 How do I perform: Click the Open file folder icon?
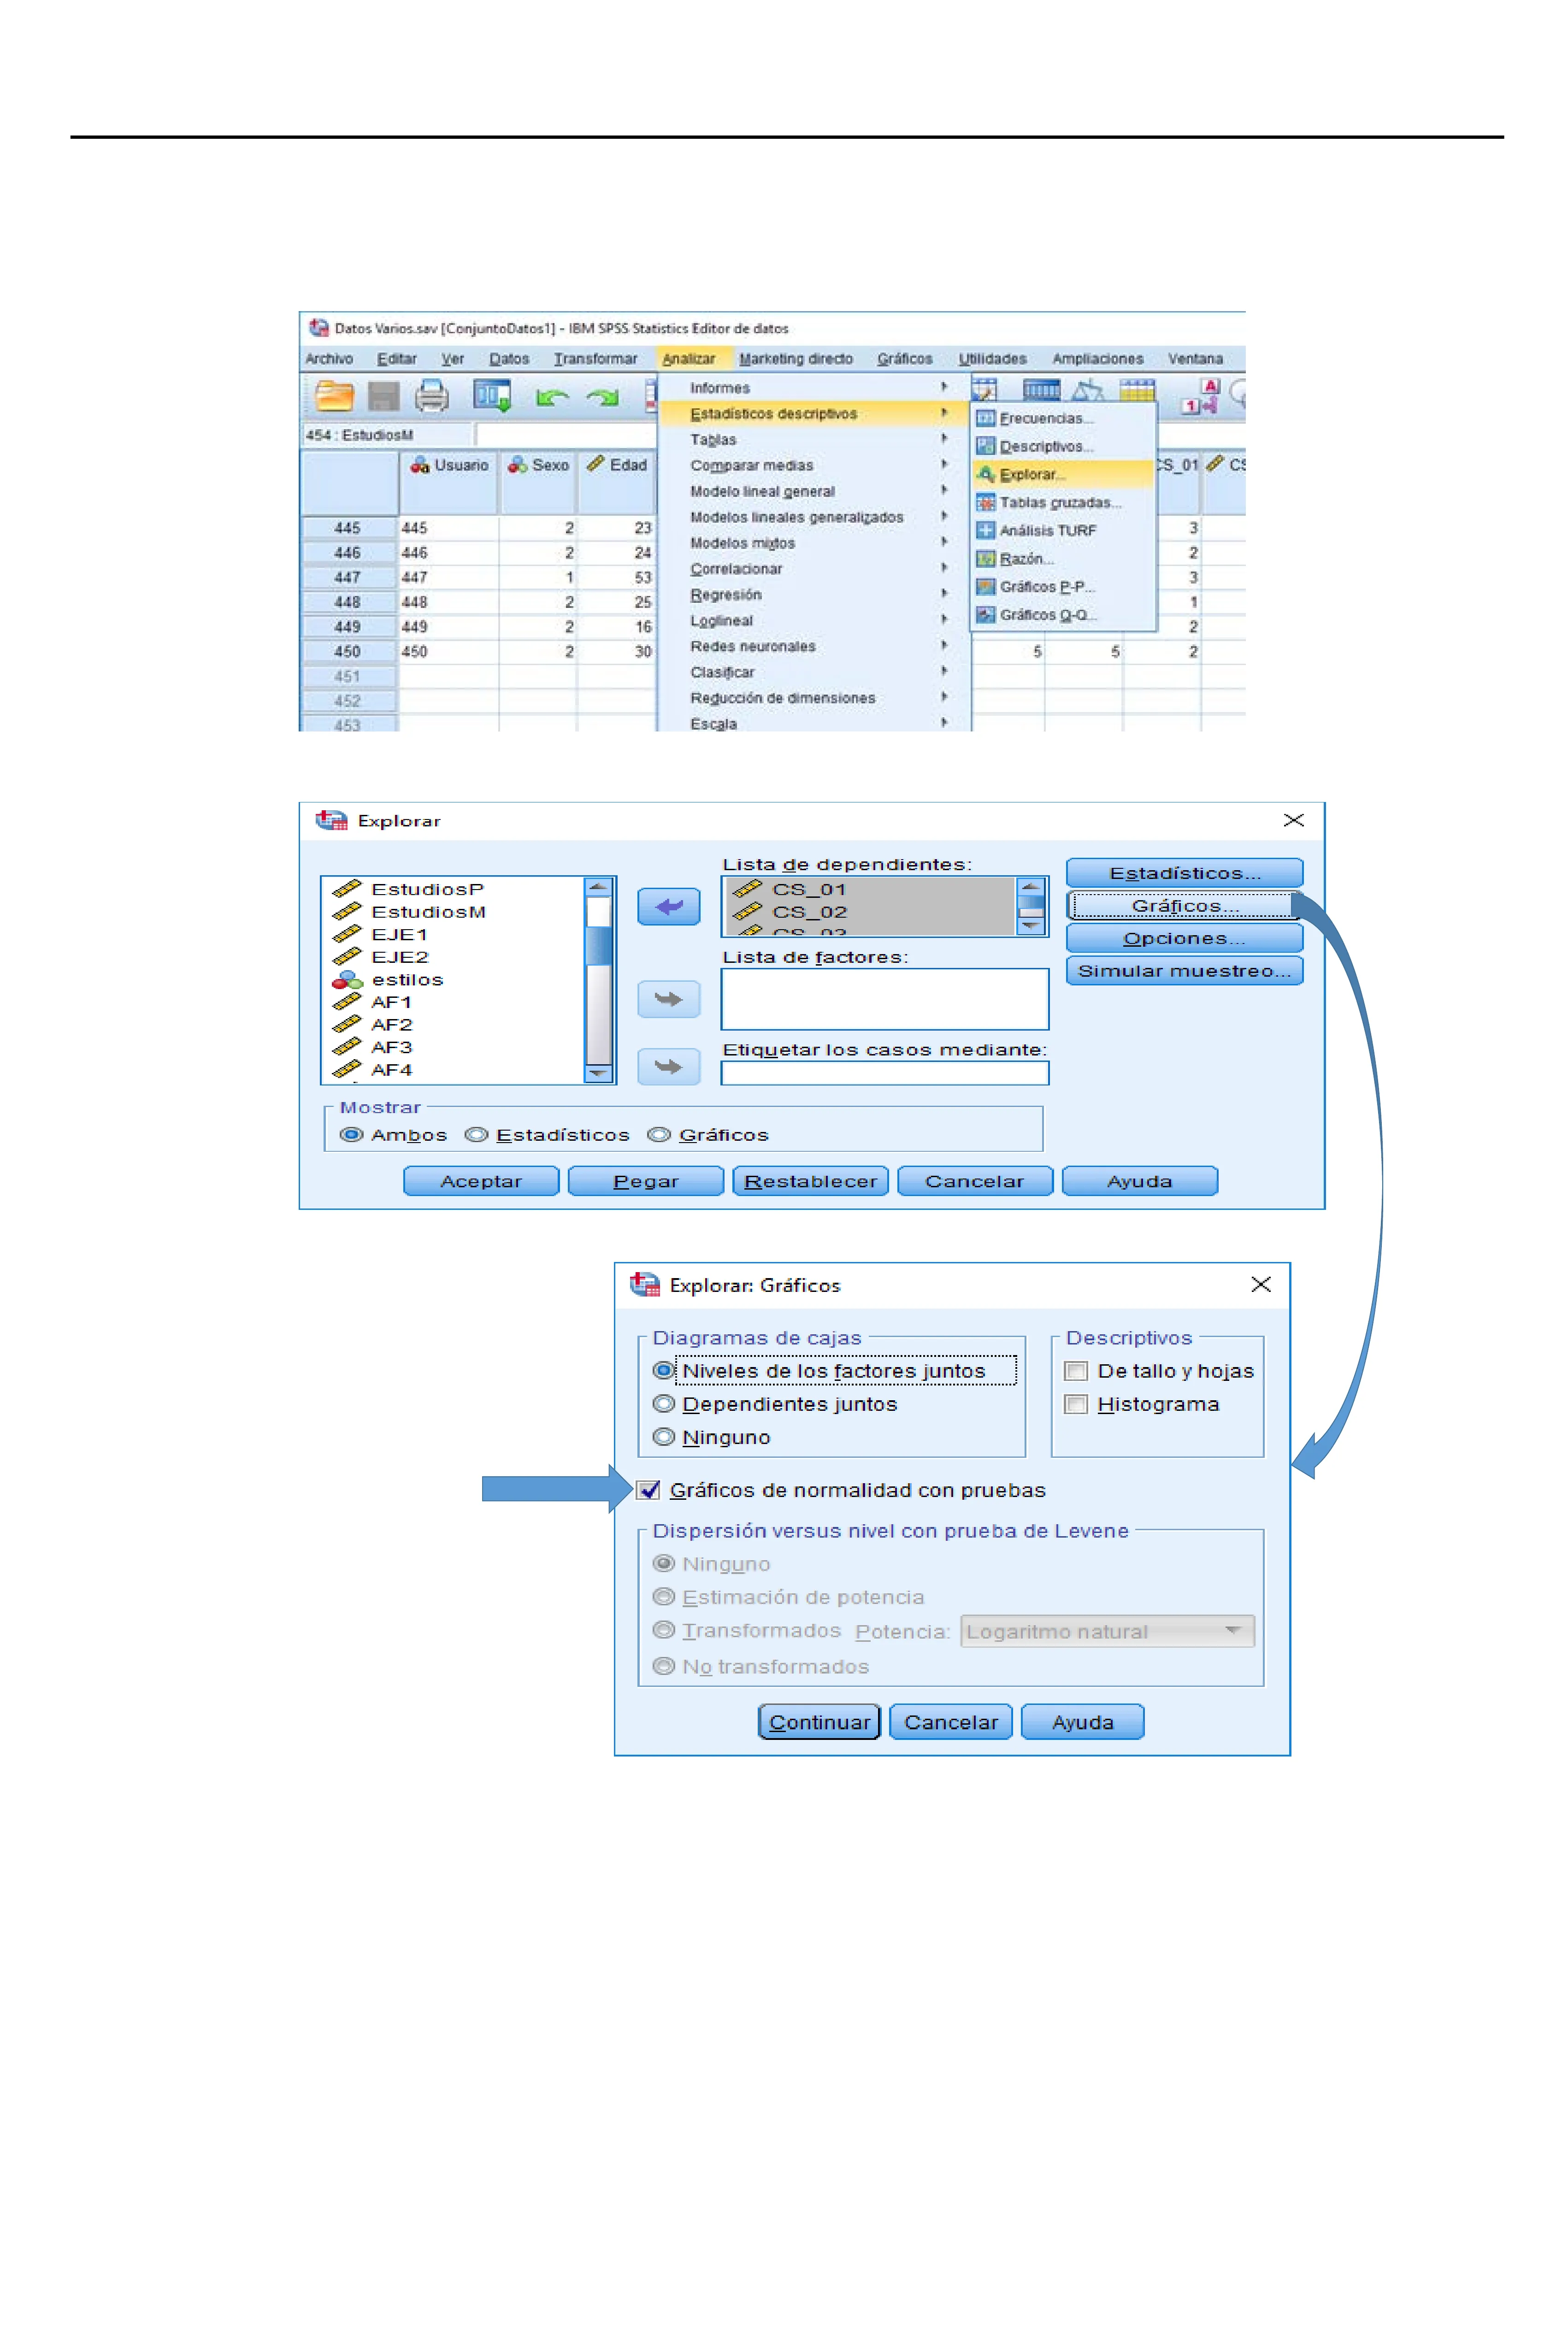334,397
